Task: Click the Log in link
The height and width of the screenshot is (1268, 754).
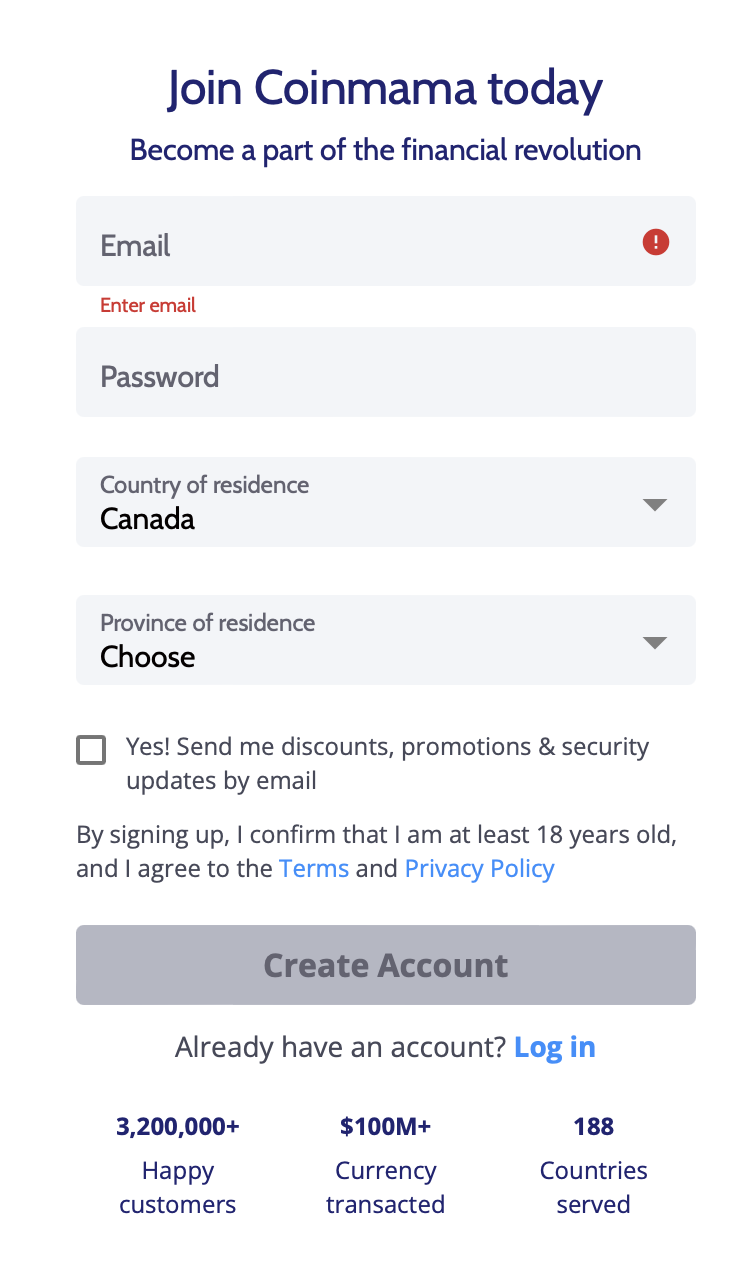Action: point(554,1047)
